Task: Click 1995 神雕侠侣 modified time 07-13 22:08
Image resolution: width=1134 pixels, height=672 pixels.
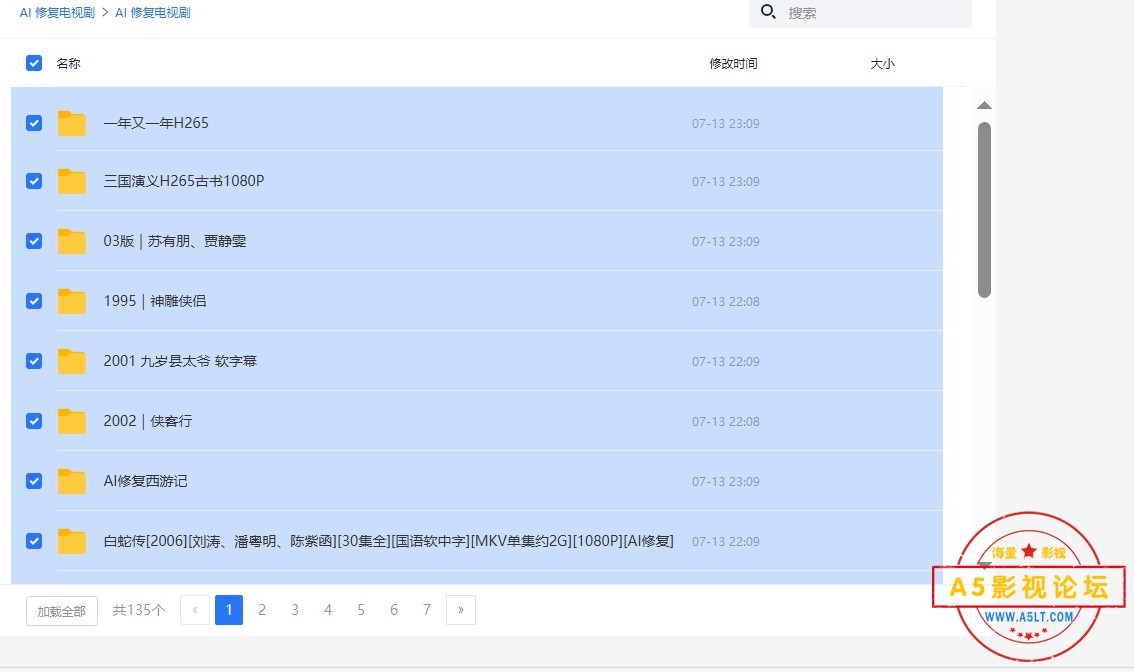Action: (x=725, y=302)
